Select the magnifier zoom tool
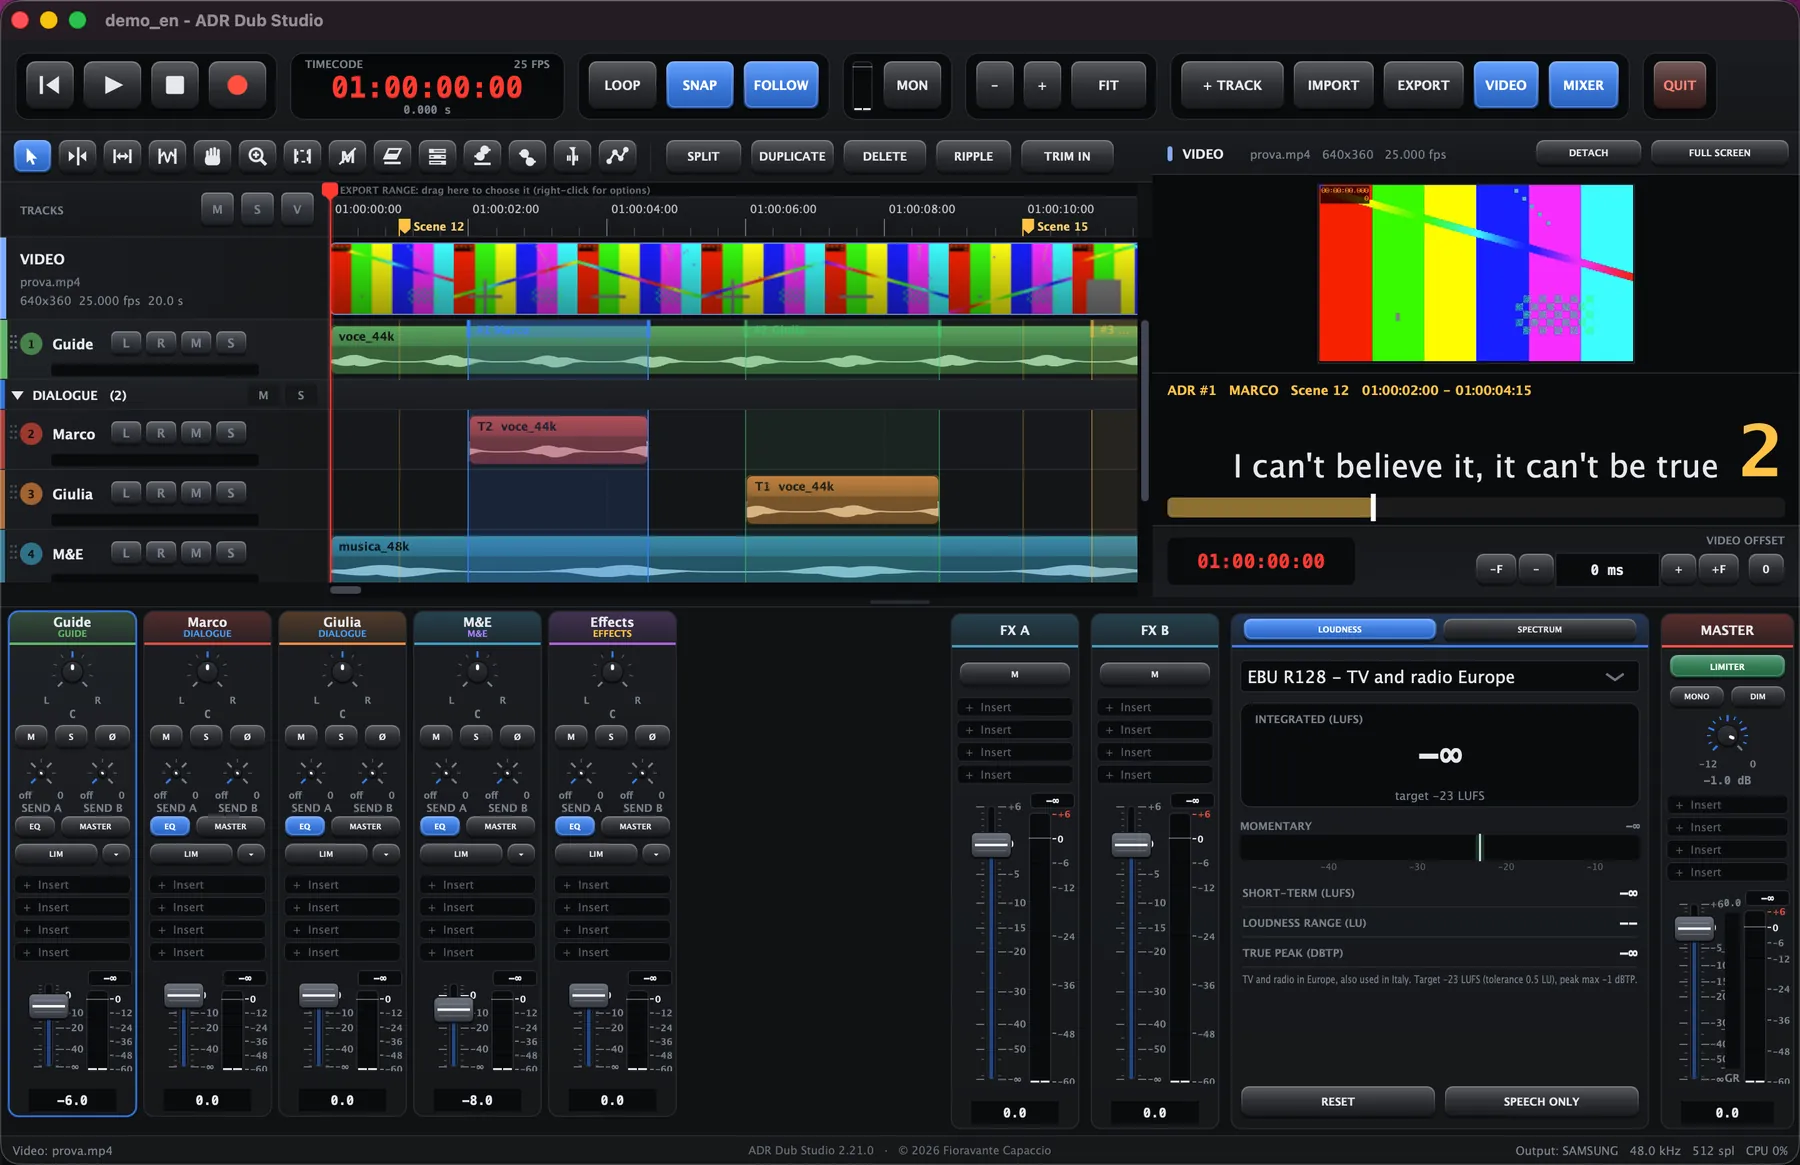The width and height of the screenshot is (1800, 1165). tap(257, 156)
